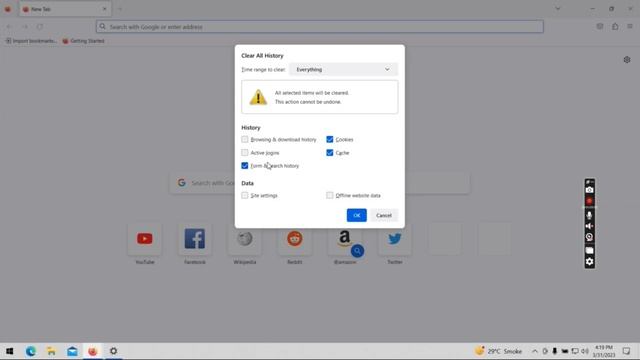Enable Active logins checkbox
The width and height of the screenshot is (640, 360).
pos(244,153)
